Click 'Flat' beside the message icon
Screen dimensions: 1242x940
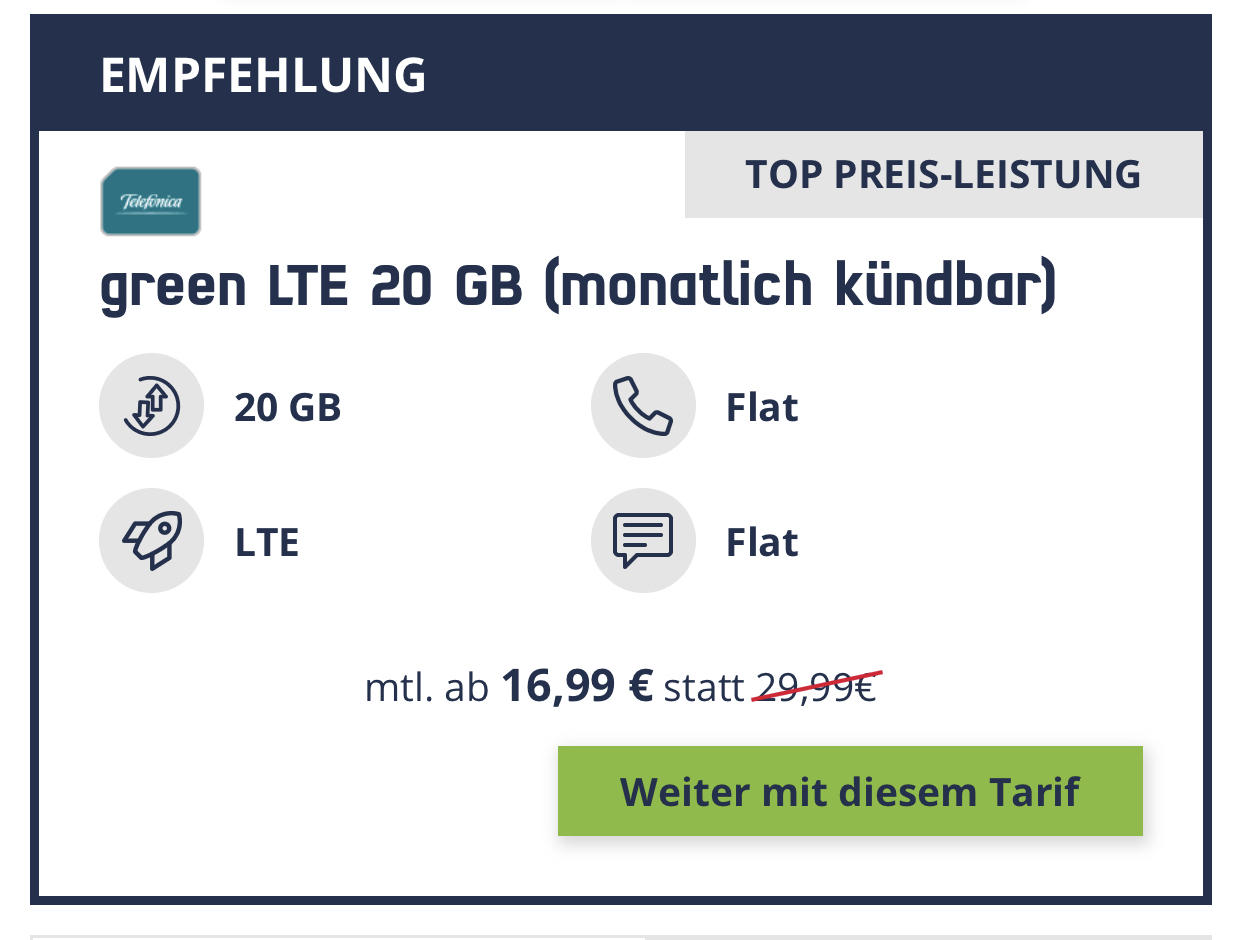[x=762, y=542]
